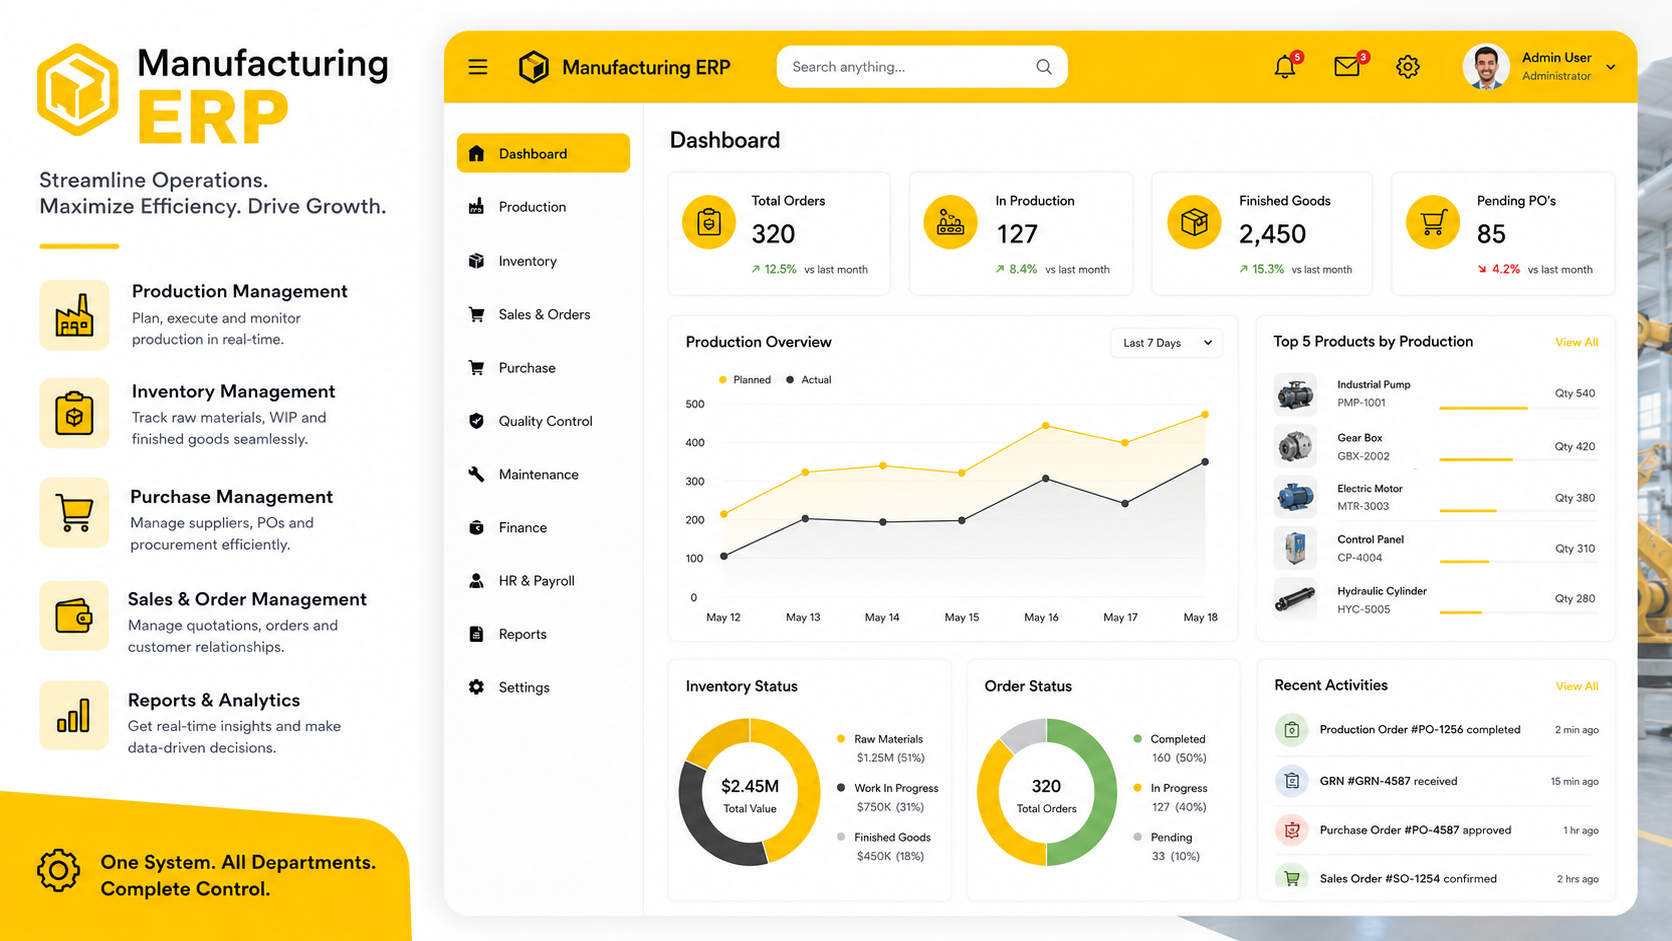1672x941 pixels.
Task: Toggle the Planned legend series
Action: pos(745,380)
